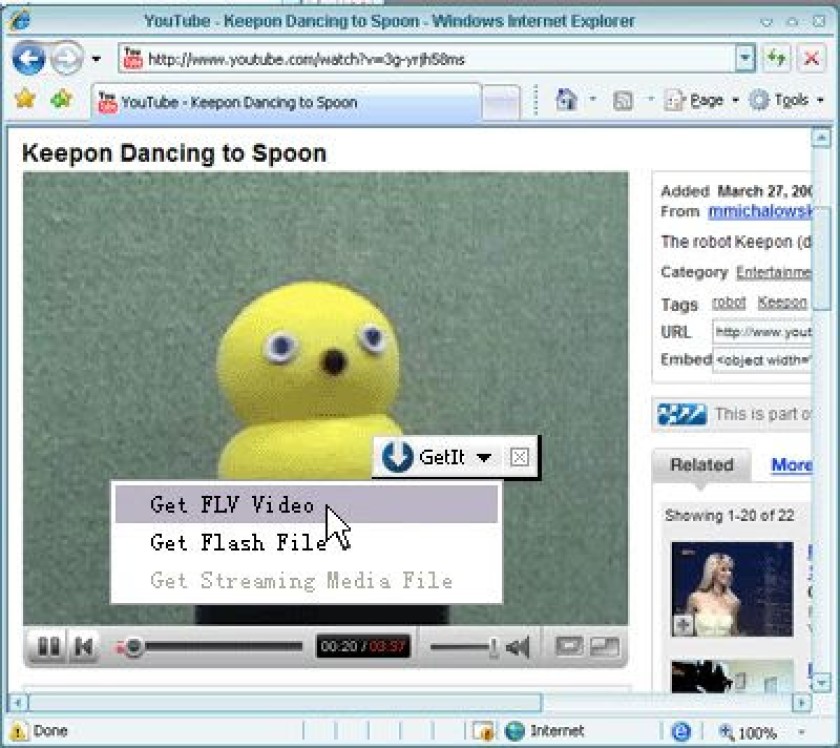Click the video progress seek handle

133,647
